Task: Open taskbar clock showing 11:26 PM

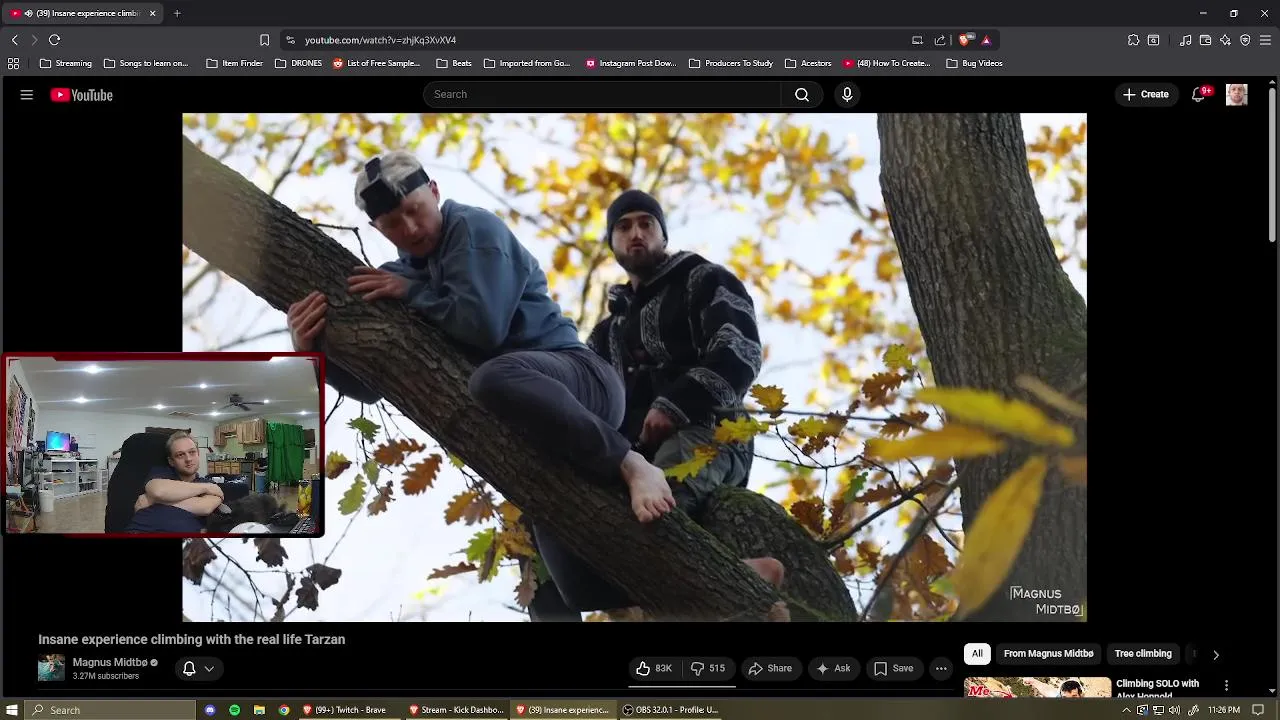Action: [1224, 710]
